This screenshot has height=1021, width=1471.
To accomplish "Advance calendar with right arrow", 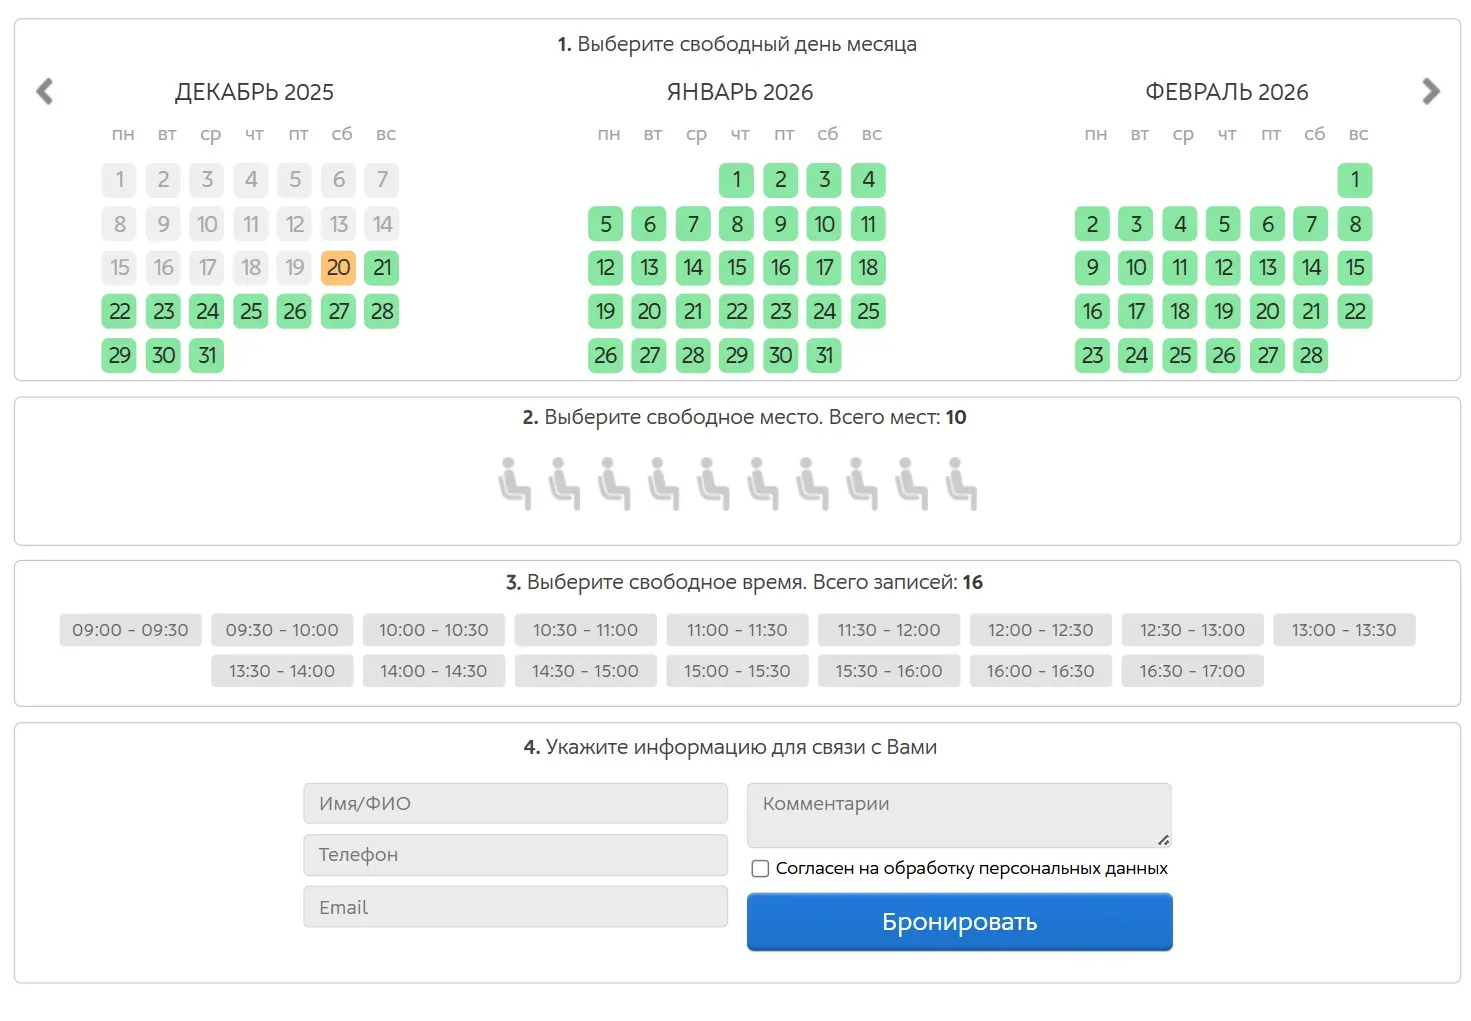I will (1430, 92).
